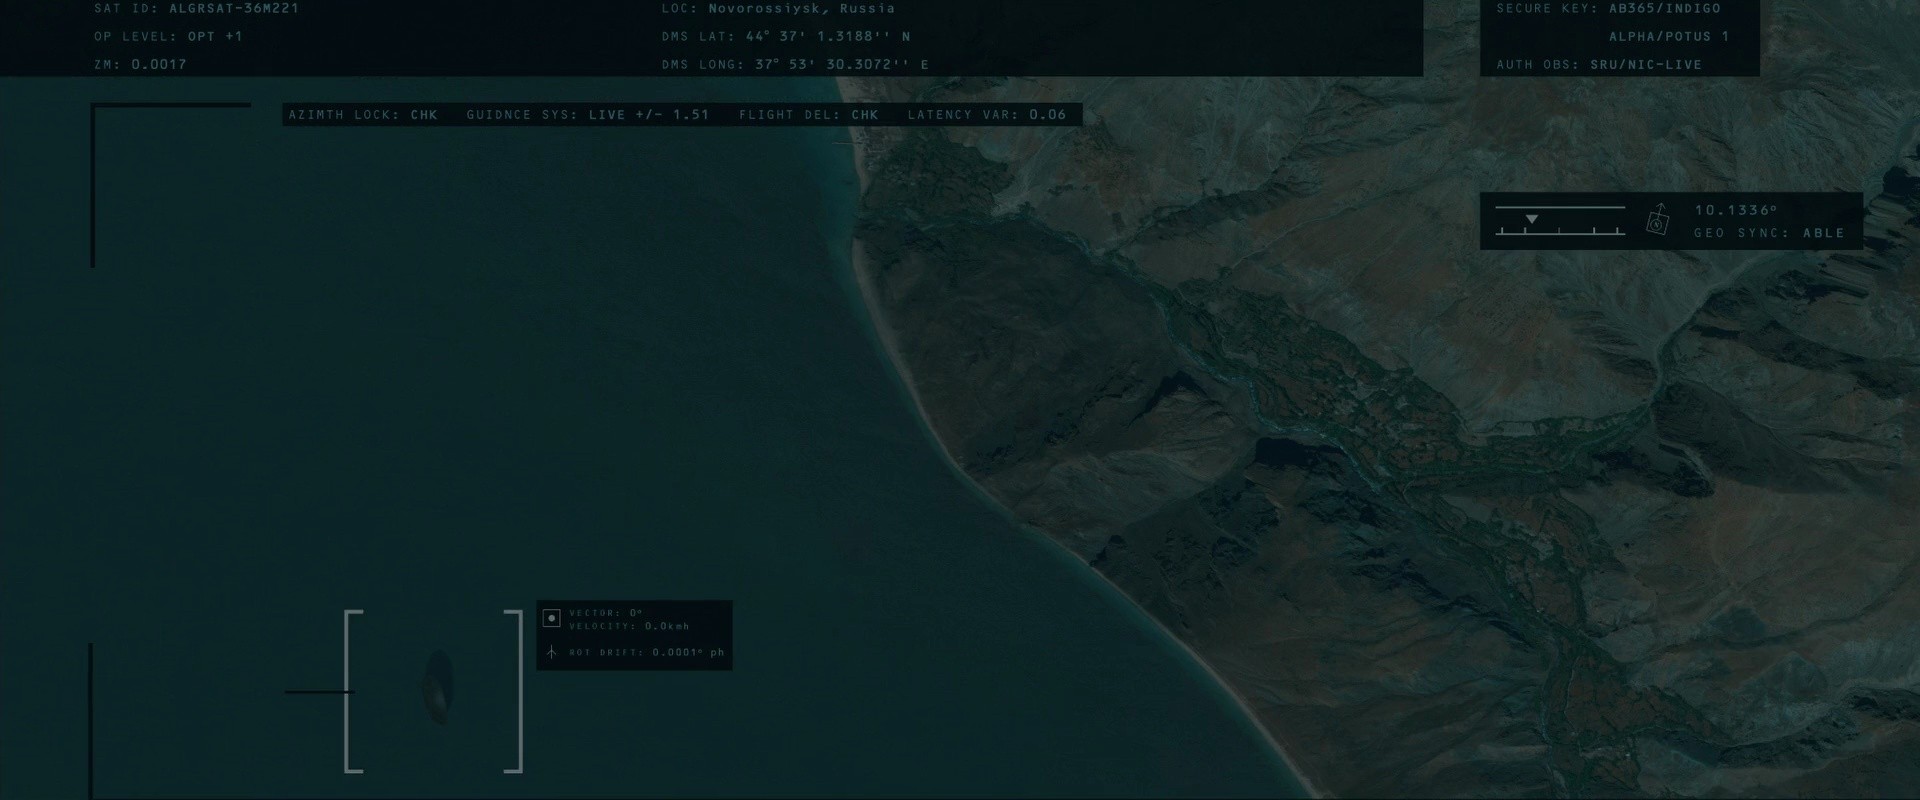Viewport: 1920px width, 800px height.
Task: Click the GUIDNCE SYS LIVE +/- 1.51 reading
Action: [x=649, y=114]
